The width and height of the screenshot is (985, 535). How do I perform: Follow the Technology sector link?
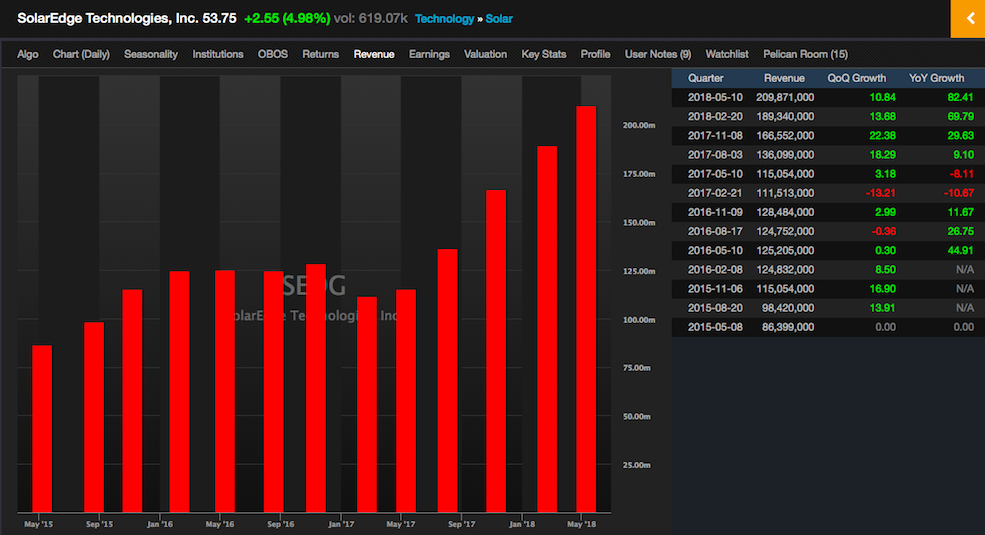coord(444,19)
